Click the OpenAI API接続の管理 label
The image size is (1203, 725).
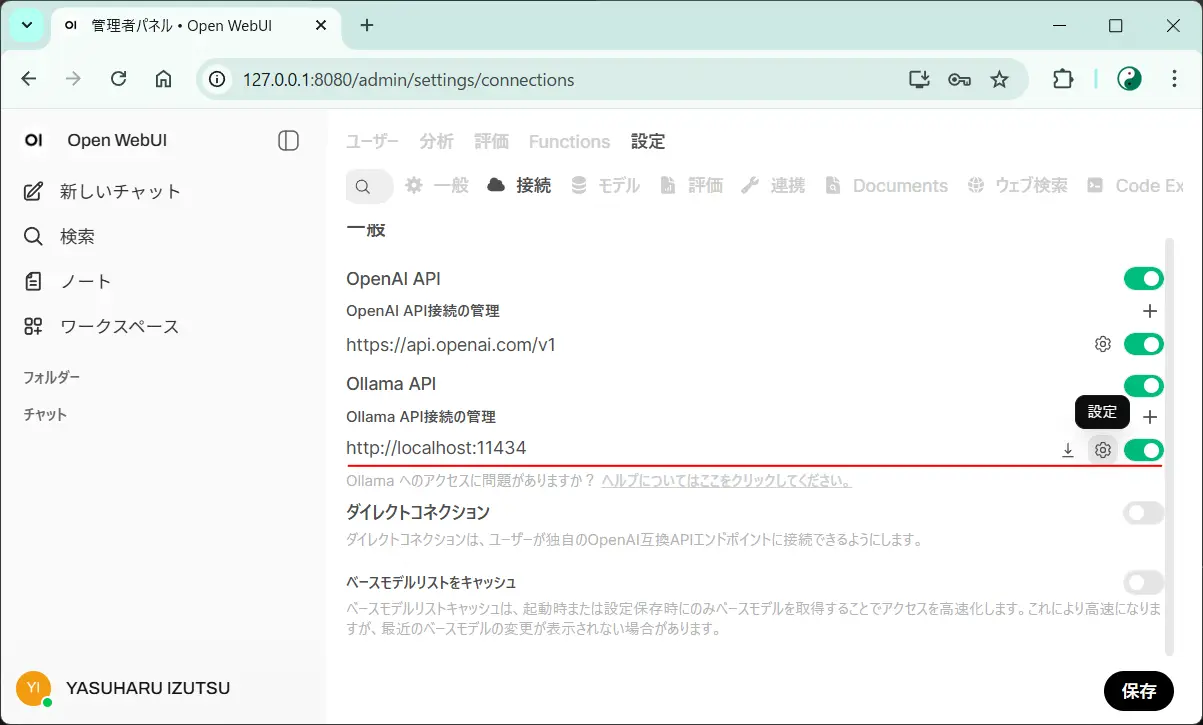click(x=422, y=311)
